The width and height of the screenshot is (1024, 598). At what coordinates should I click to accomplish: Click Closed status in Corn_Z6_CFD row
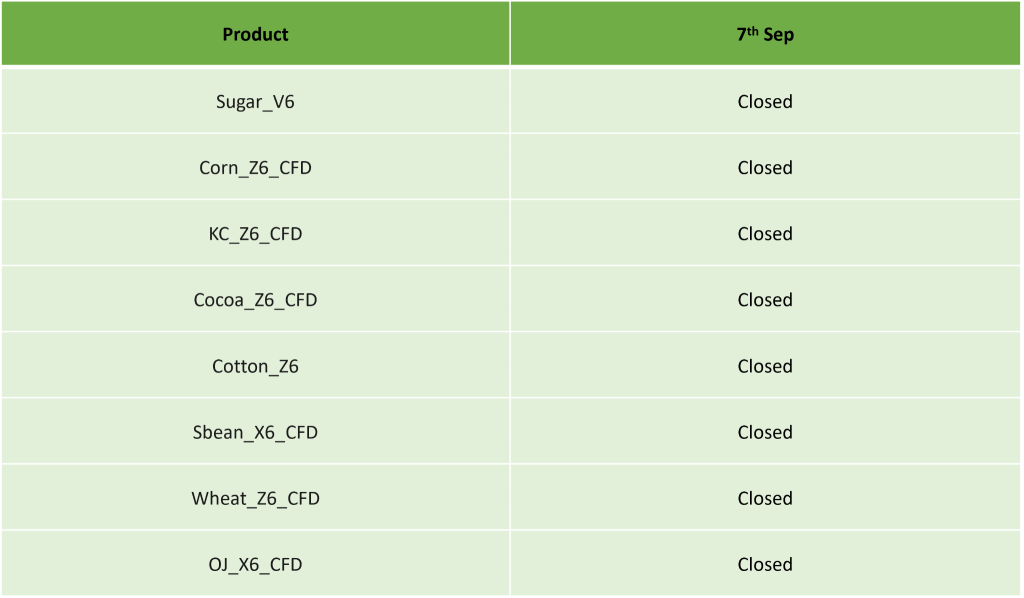point(765,168)
